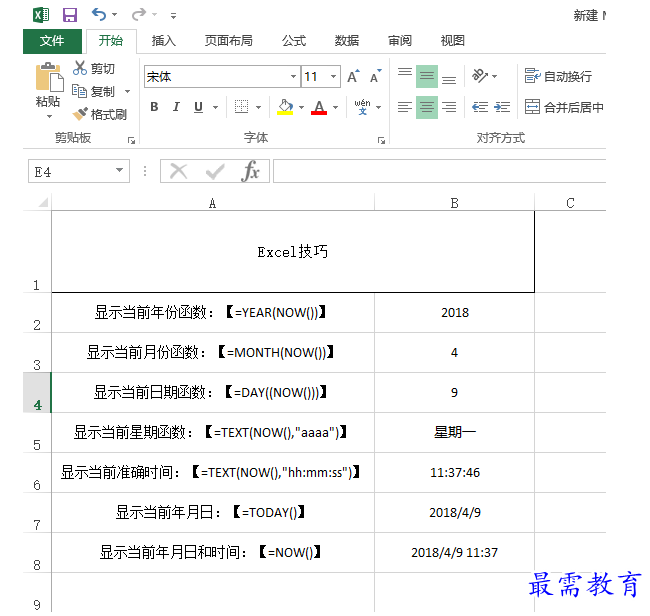Increase font size with large A

(x=353, y=77)
